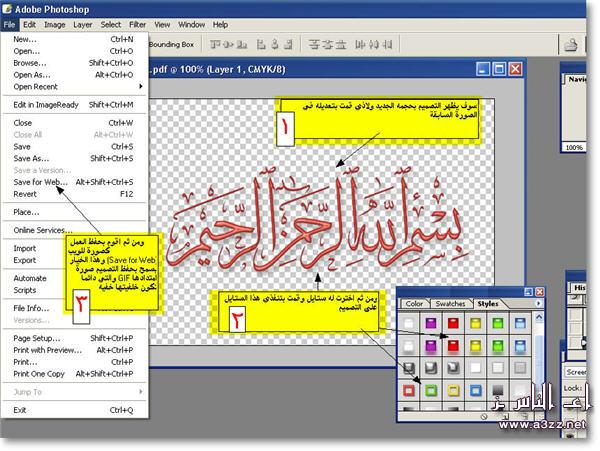Apply the yellow outlined square style
The height and width of the screenshot is (451, 600).
pyautogui.click(x=453, y=391)
